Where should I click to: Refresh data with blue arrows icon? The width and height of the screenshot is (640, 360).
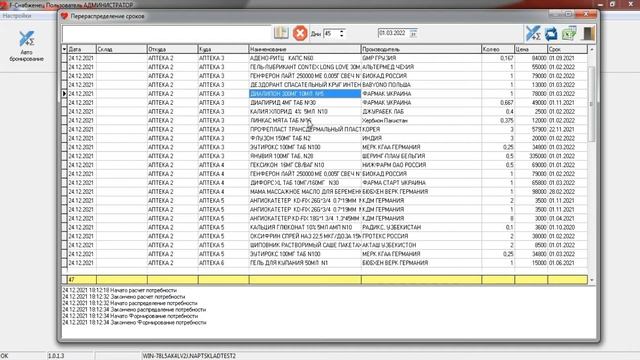coord(551,33)
